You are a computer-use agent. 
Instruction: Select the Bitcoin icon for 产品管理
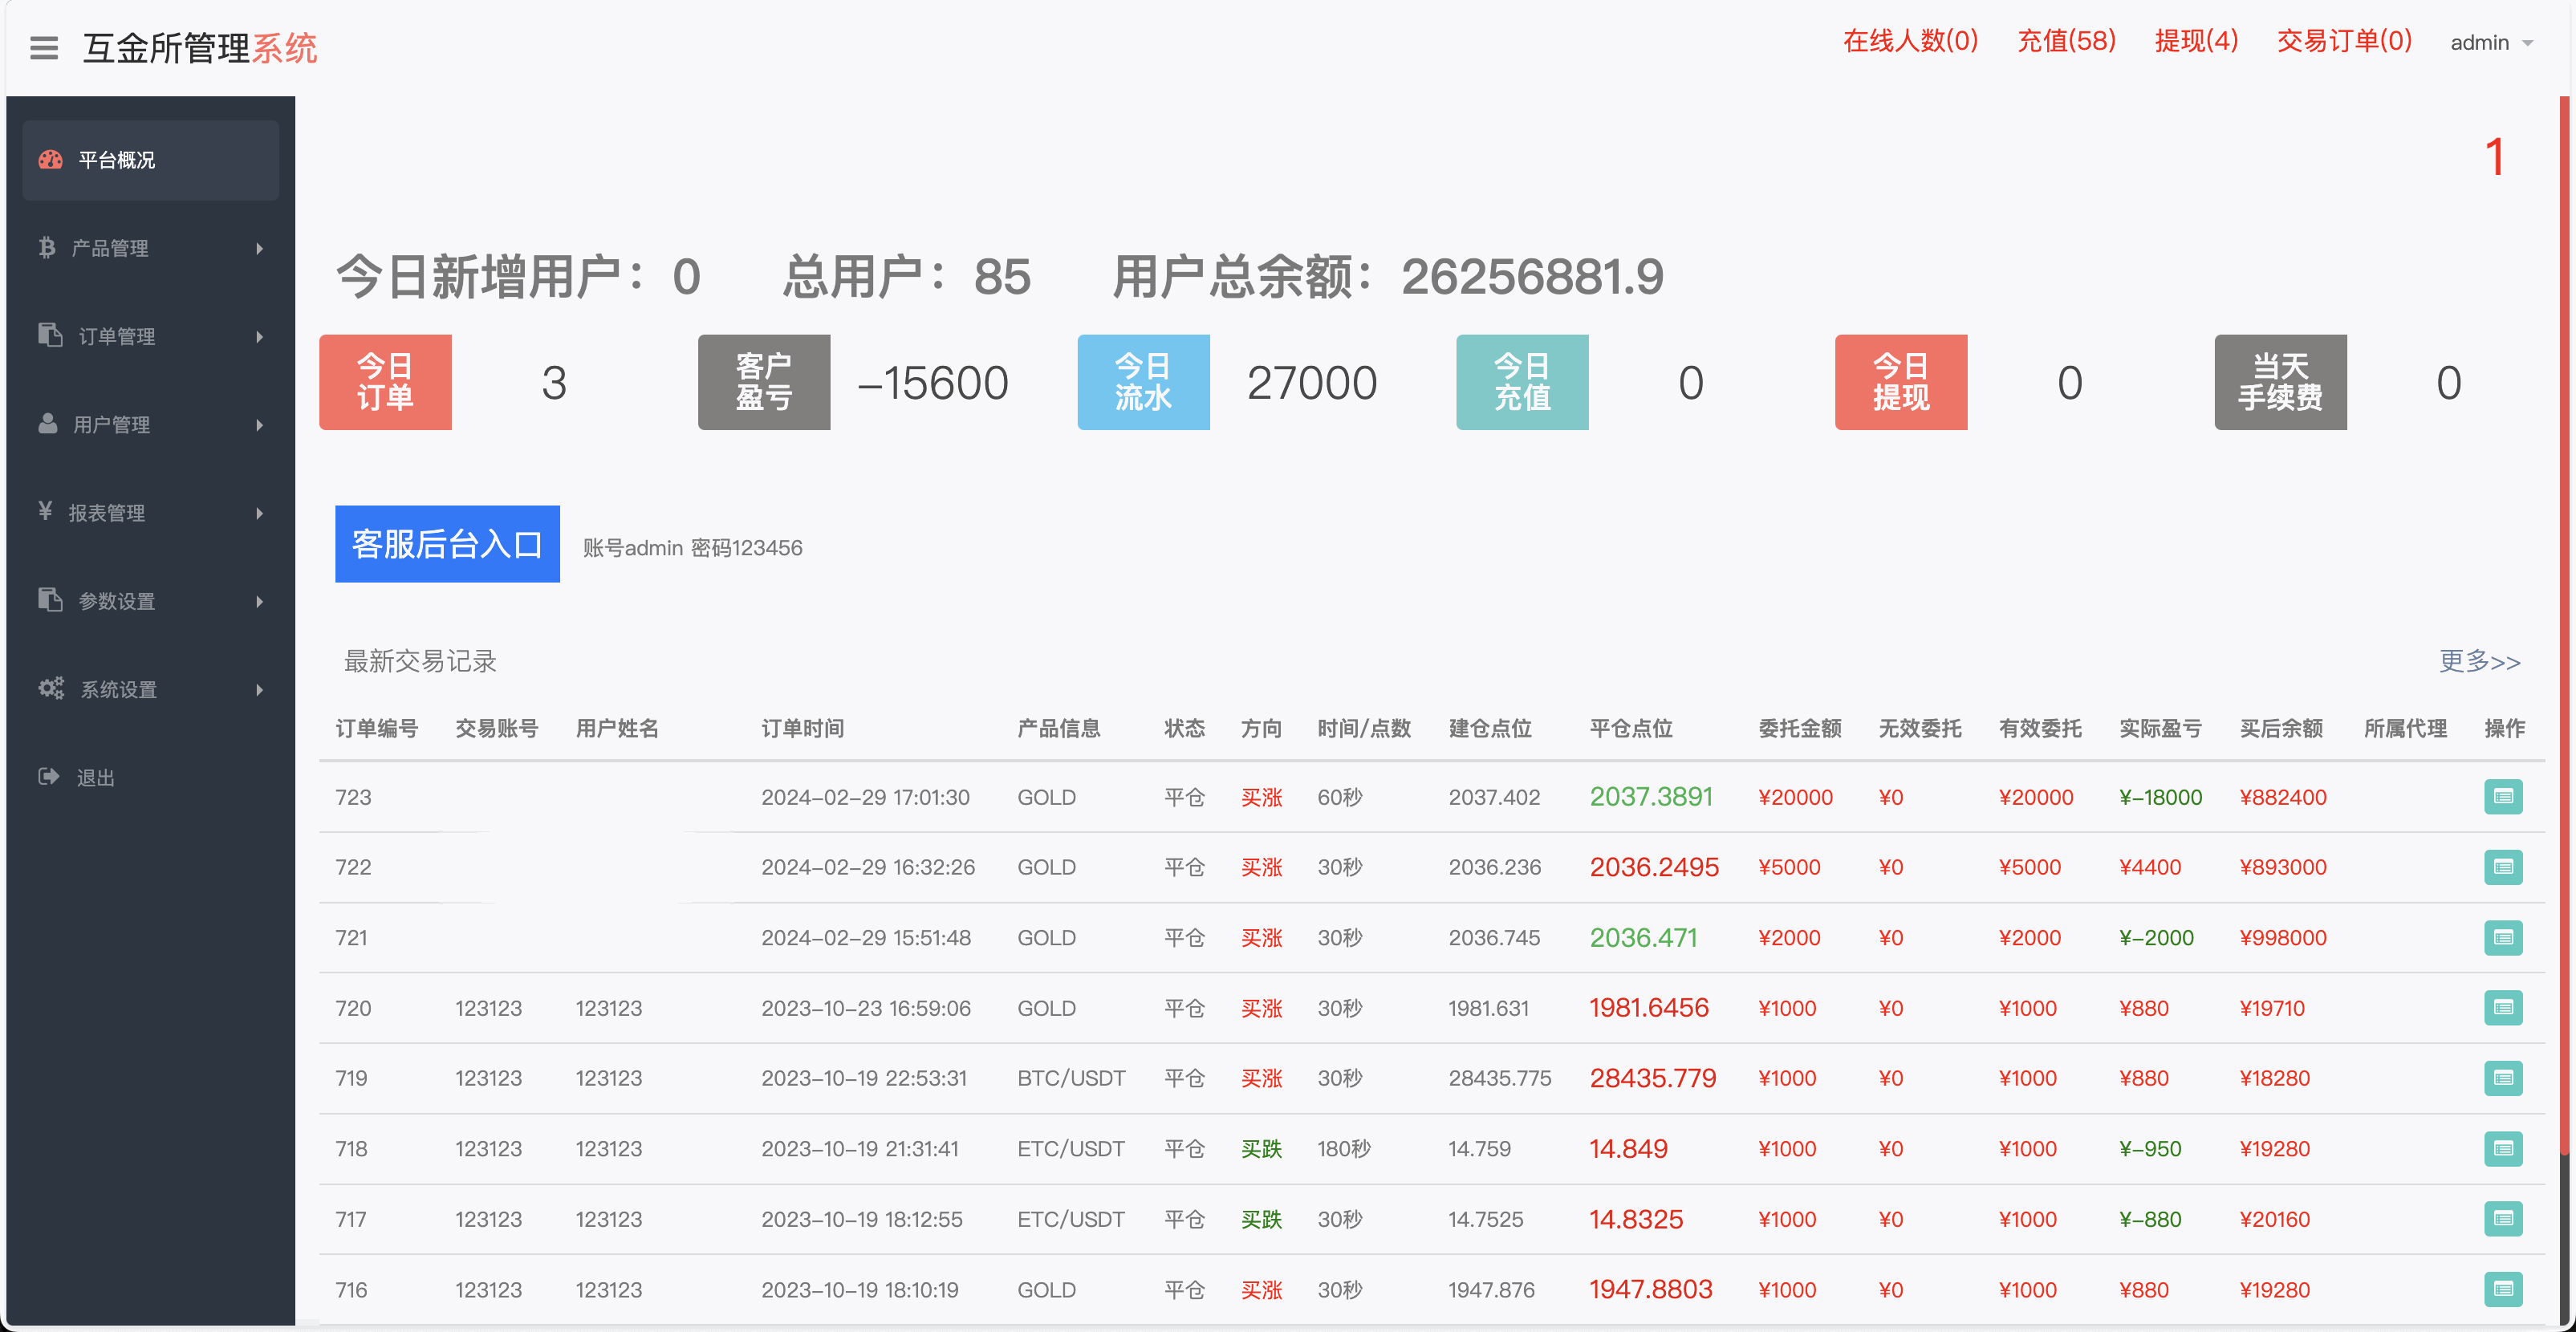[x=49, y=248]
